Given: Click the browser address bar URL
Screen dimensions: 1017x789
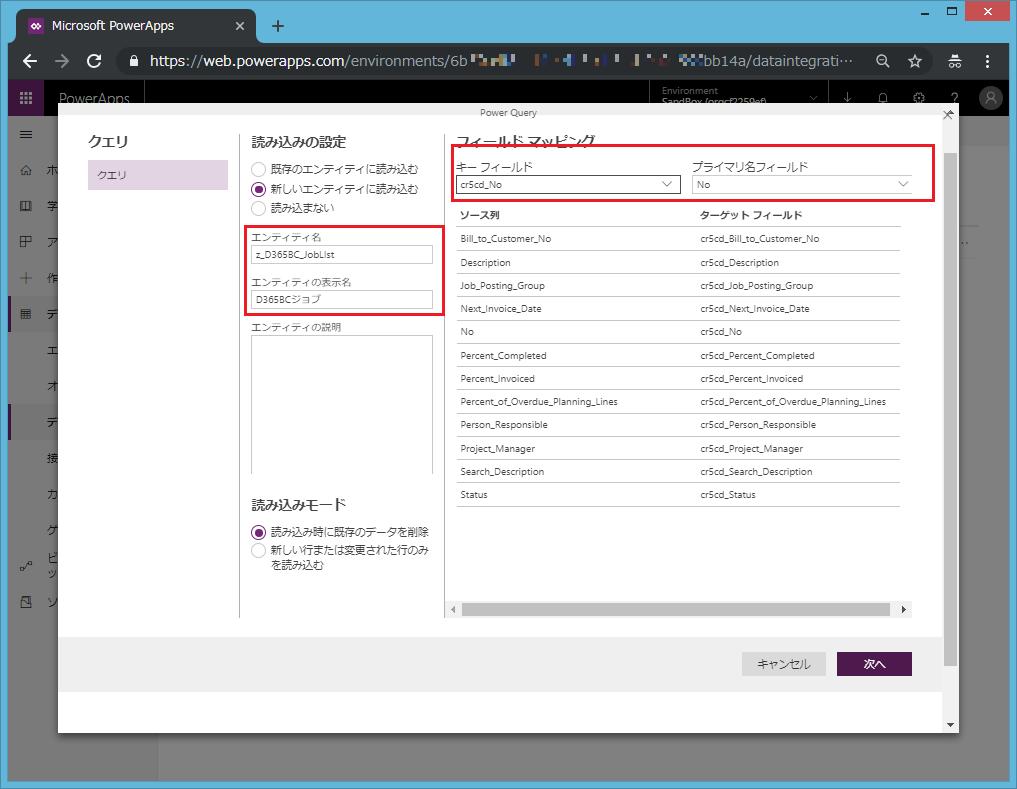Looking at the screenshot, I should 501,61.
